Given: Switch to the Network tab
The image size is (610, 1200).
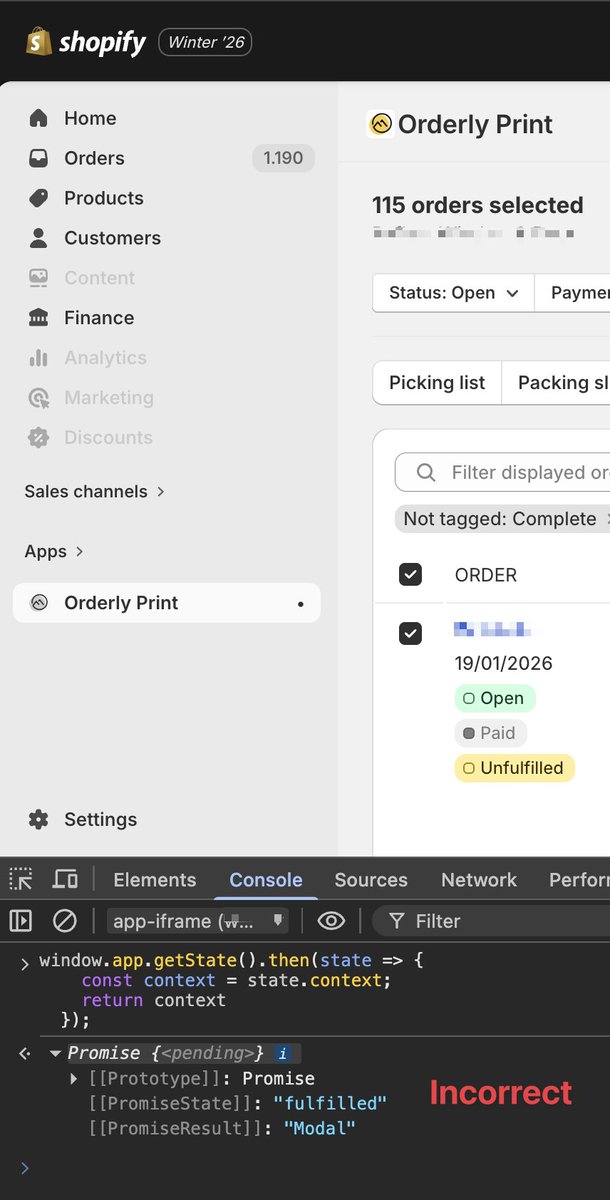Looking at the screenshot, I should point(479,880).
